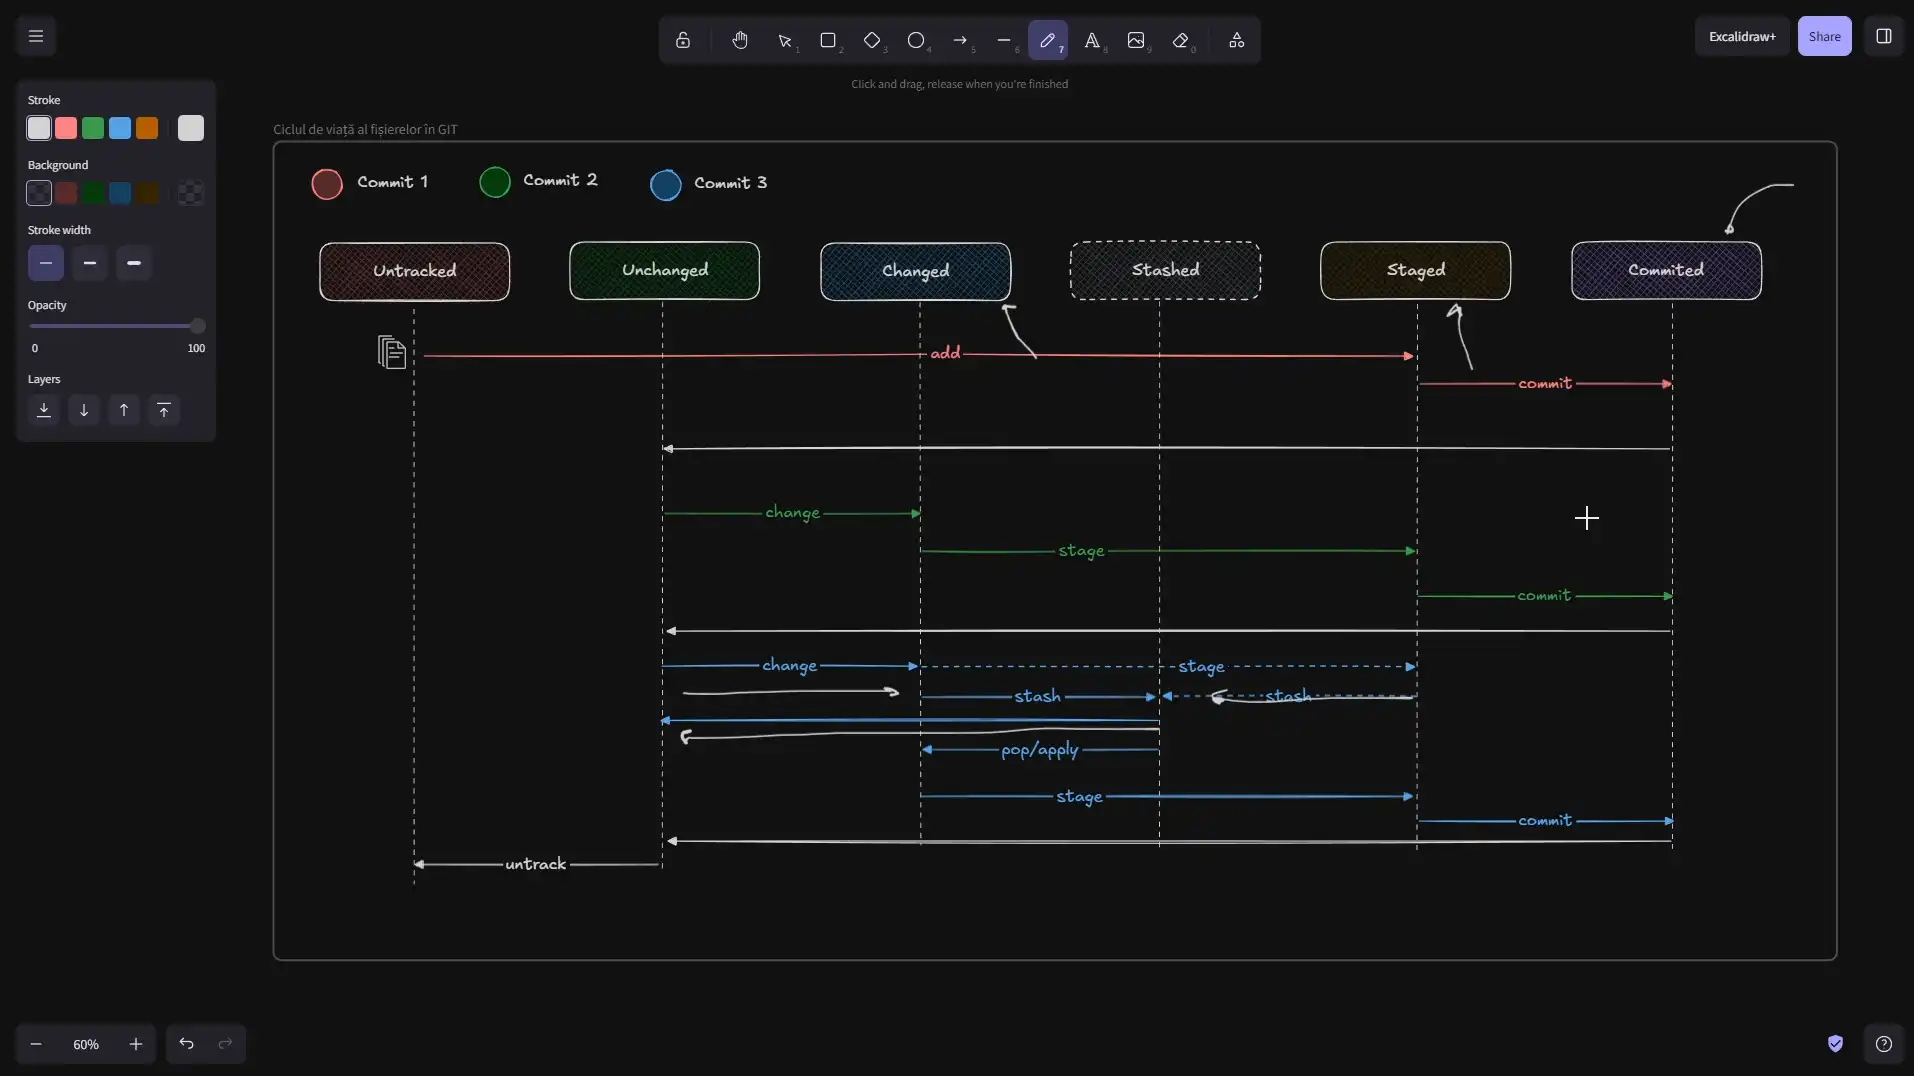Viewport: 1914px width, 1076px height.
Task: Toggle the keep-tool-active lock
Action: click(683, 40)
